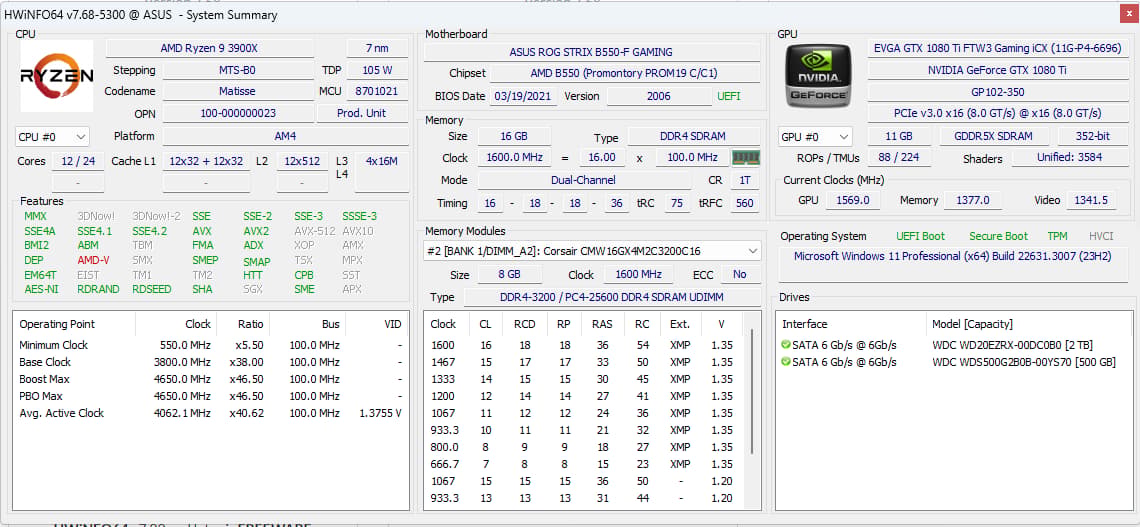Select the PBO Max row
Viewport: 1140px width, 527px height.
(211, 396)
